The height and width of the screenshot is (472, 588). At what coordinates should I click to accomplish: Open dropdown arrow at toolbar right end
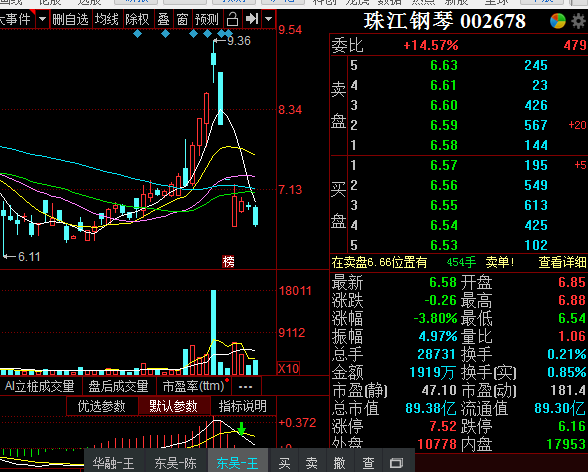(x=268, y=19)
